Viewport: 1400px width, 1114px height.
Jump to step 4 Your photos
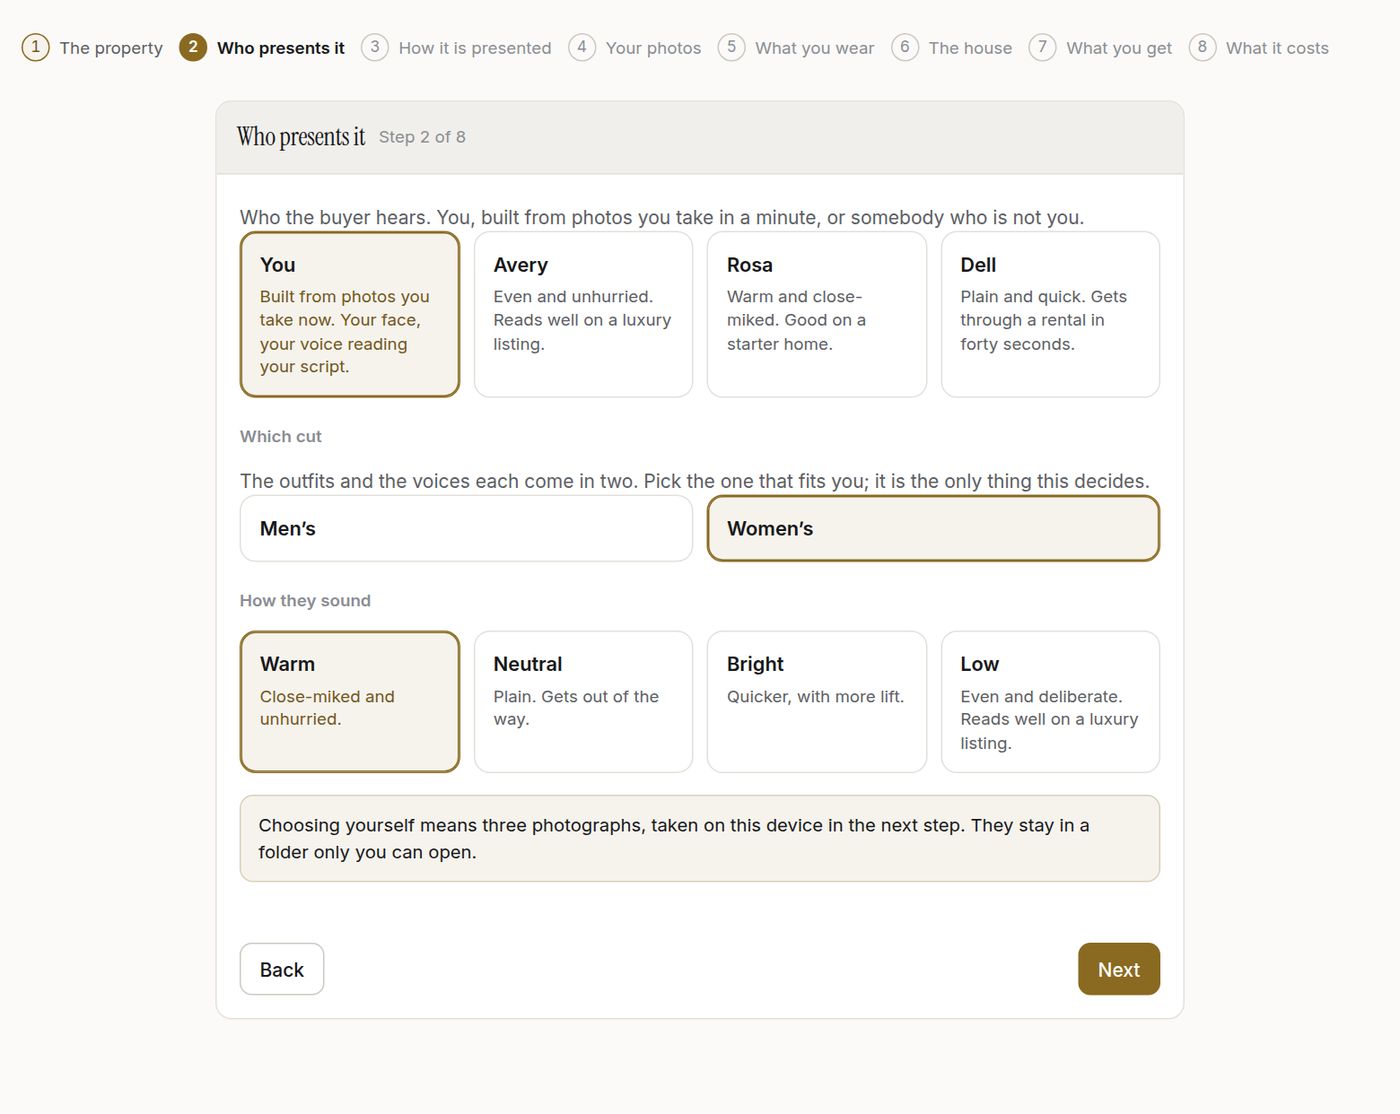(635, 48)
